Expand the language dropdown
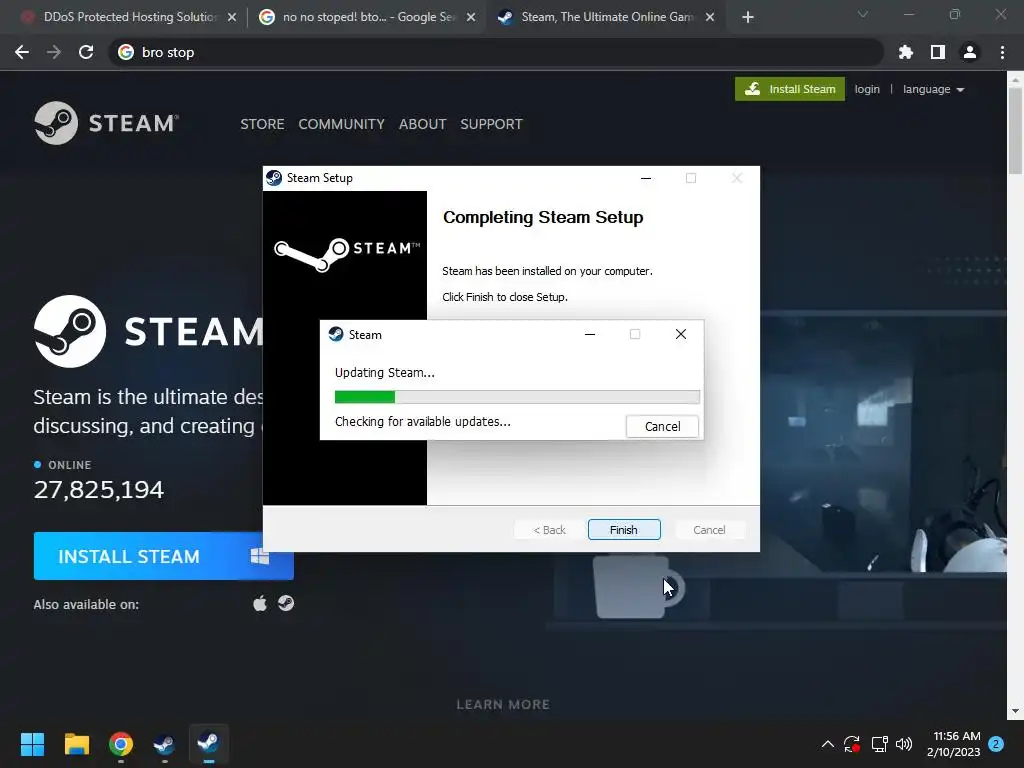This screenshot has height=768, width=1024. (x=933, y=89)
